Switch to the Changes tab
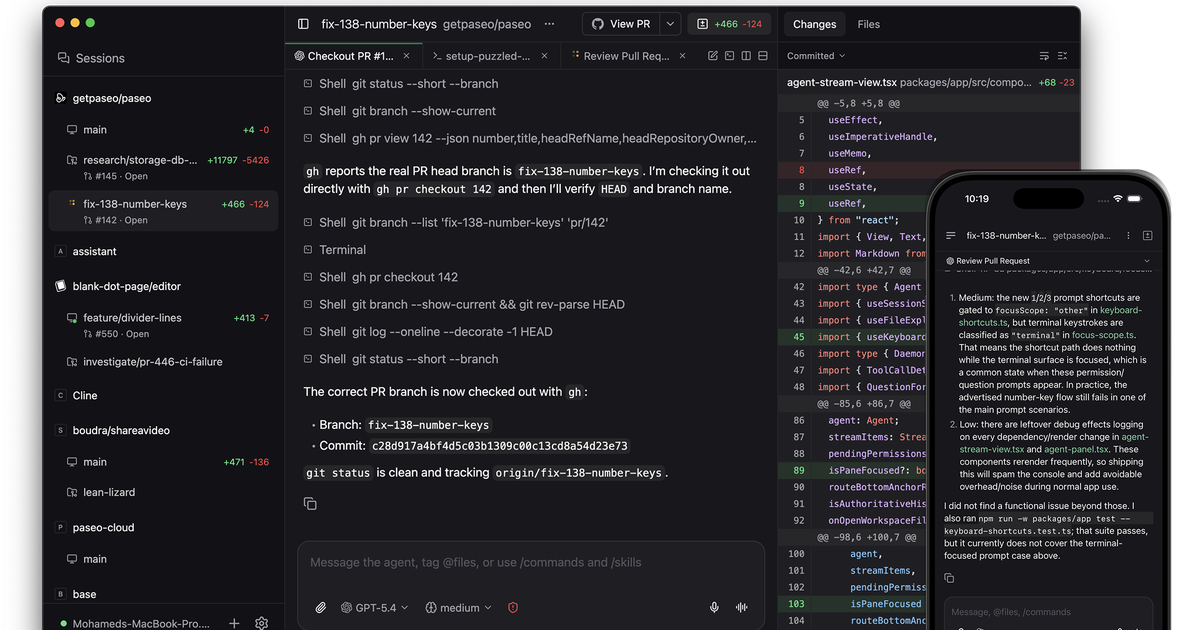The height and width of the screenshot is (630, 1200). 814,24
